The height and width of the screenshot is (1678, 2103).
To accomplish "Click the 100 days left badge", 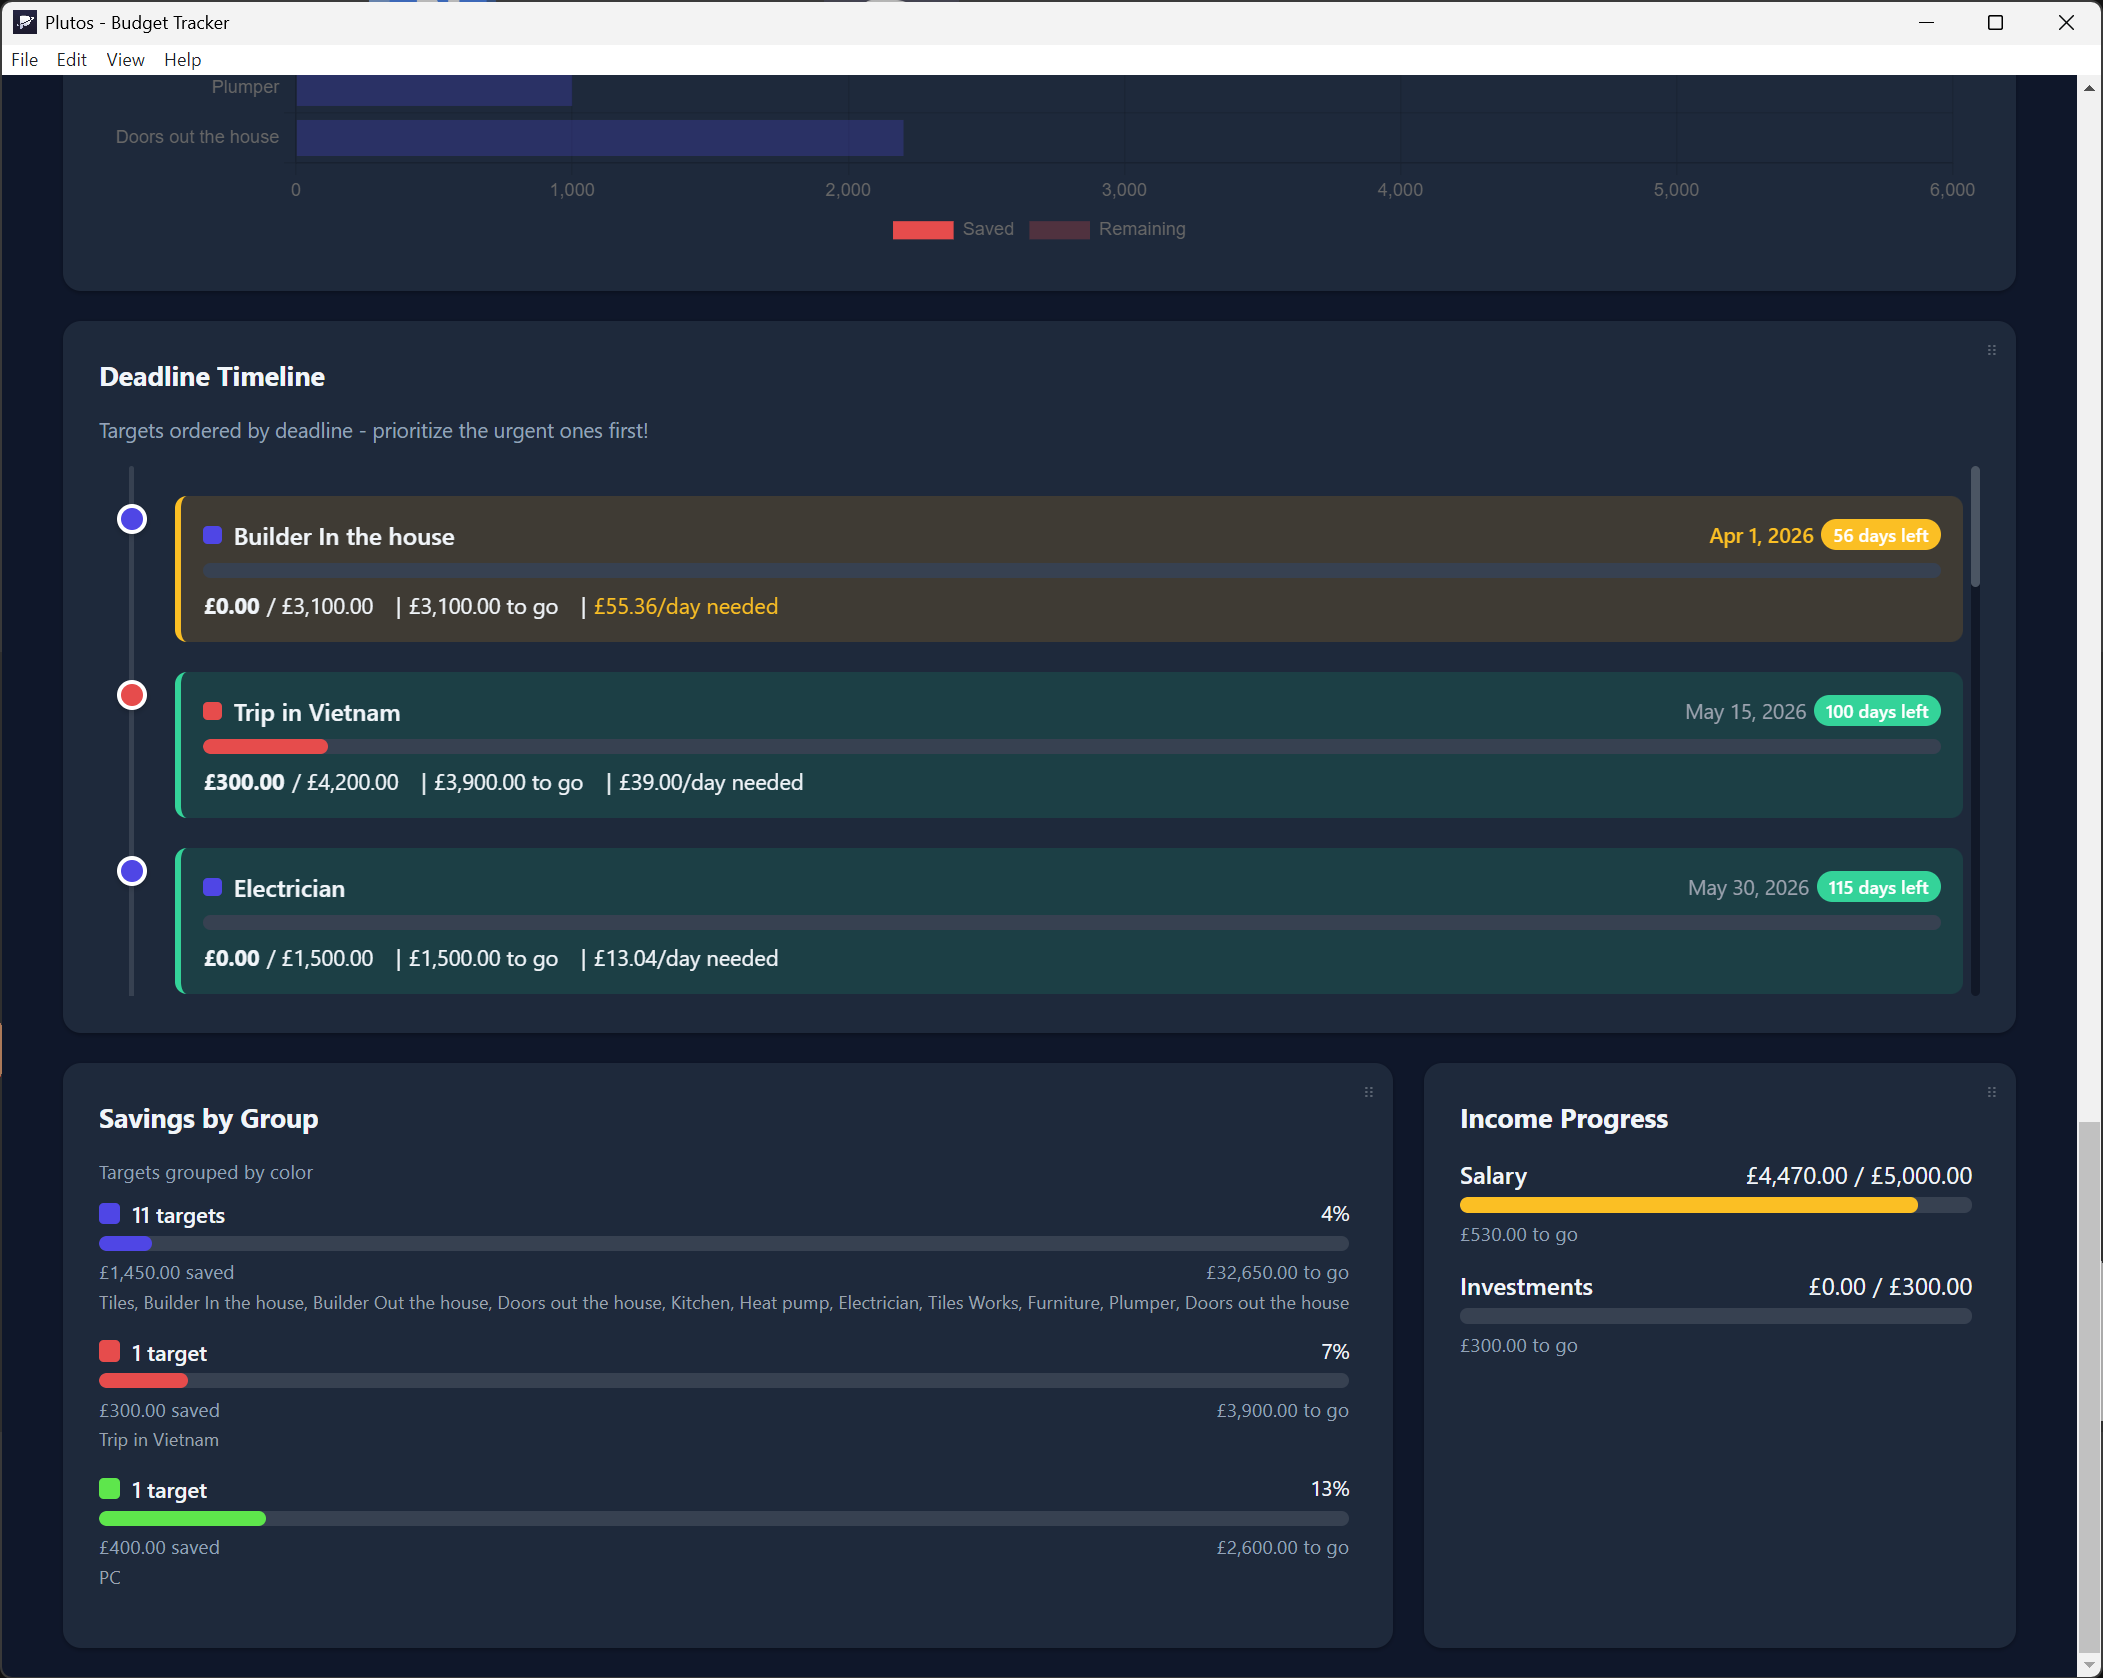I will [x=1876, y=711].
